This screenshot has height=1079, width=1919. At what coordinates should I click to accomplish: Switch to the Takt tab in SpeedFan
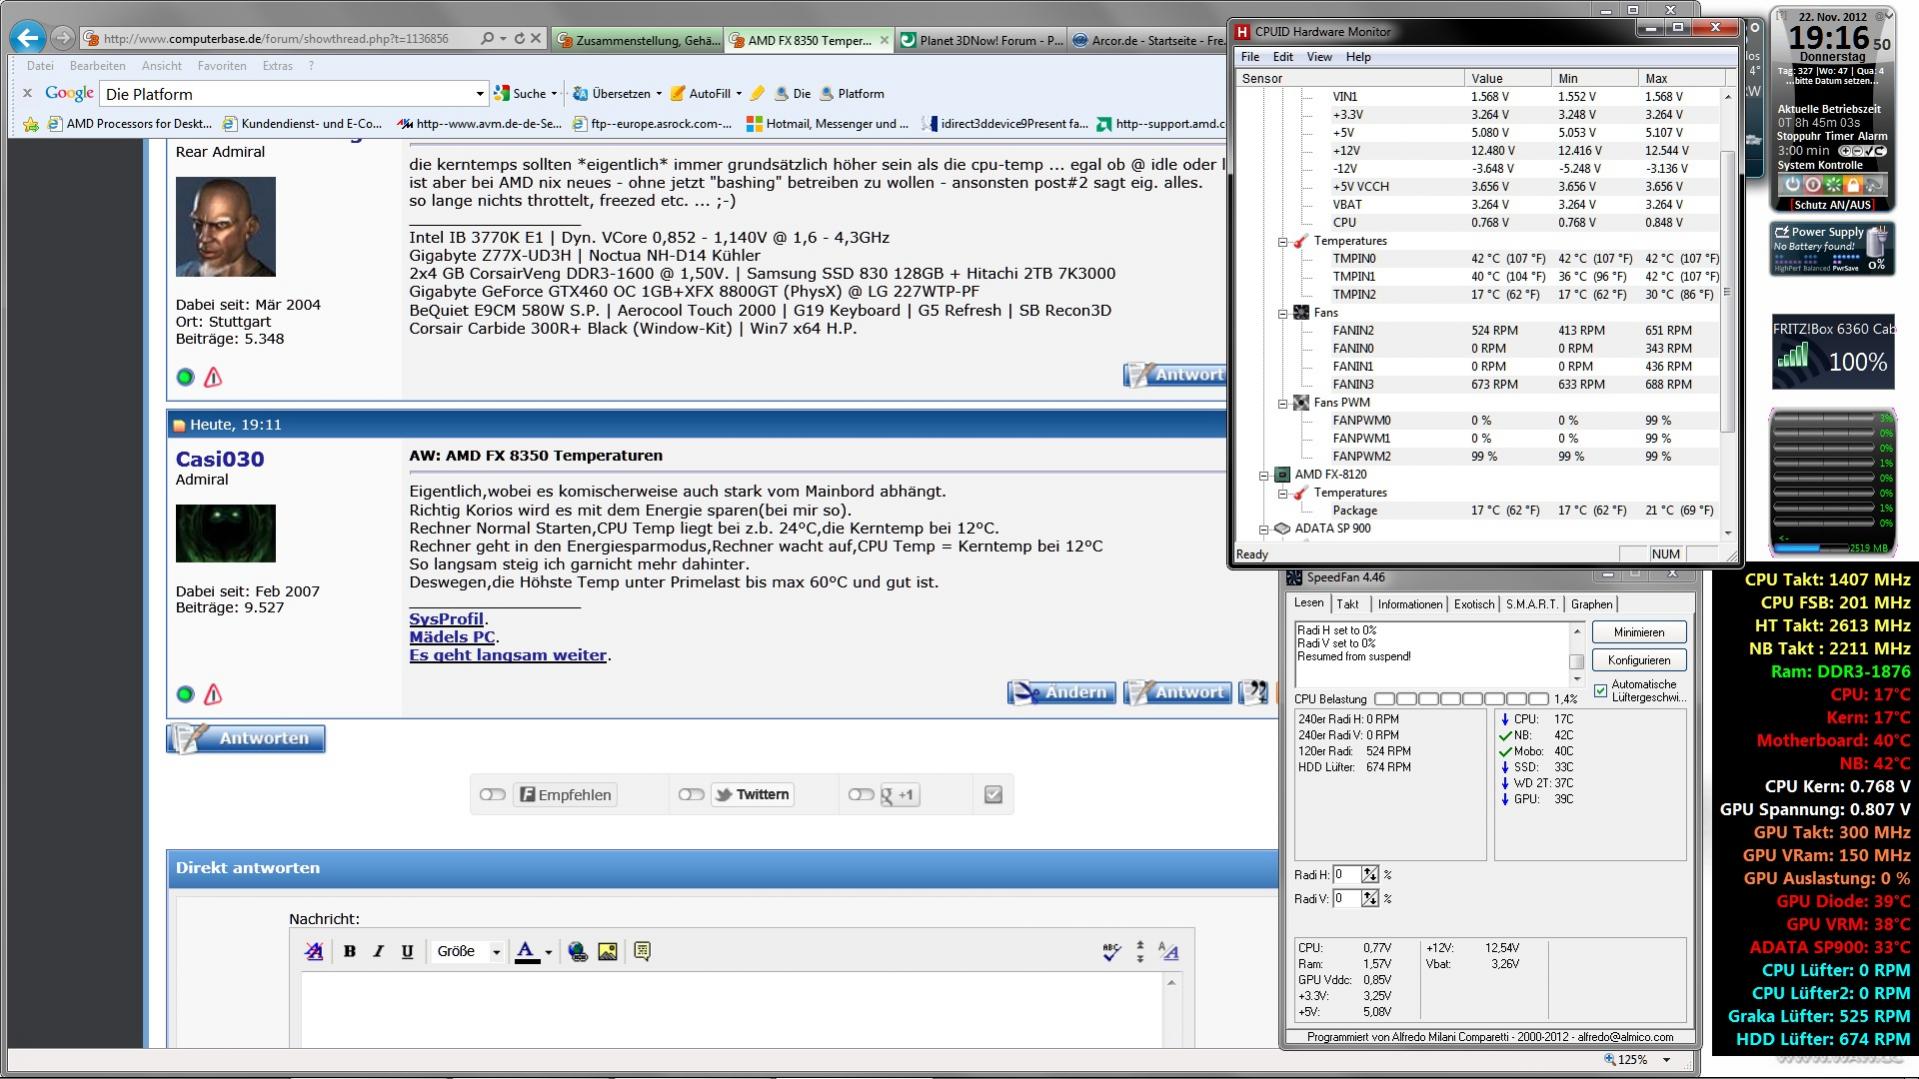click(1348, 604)
